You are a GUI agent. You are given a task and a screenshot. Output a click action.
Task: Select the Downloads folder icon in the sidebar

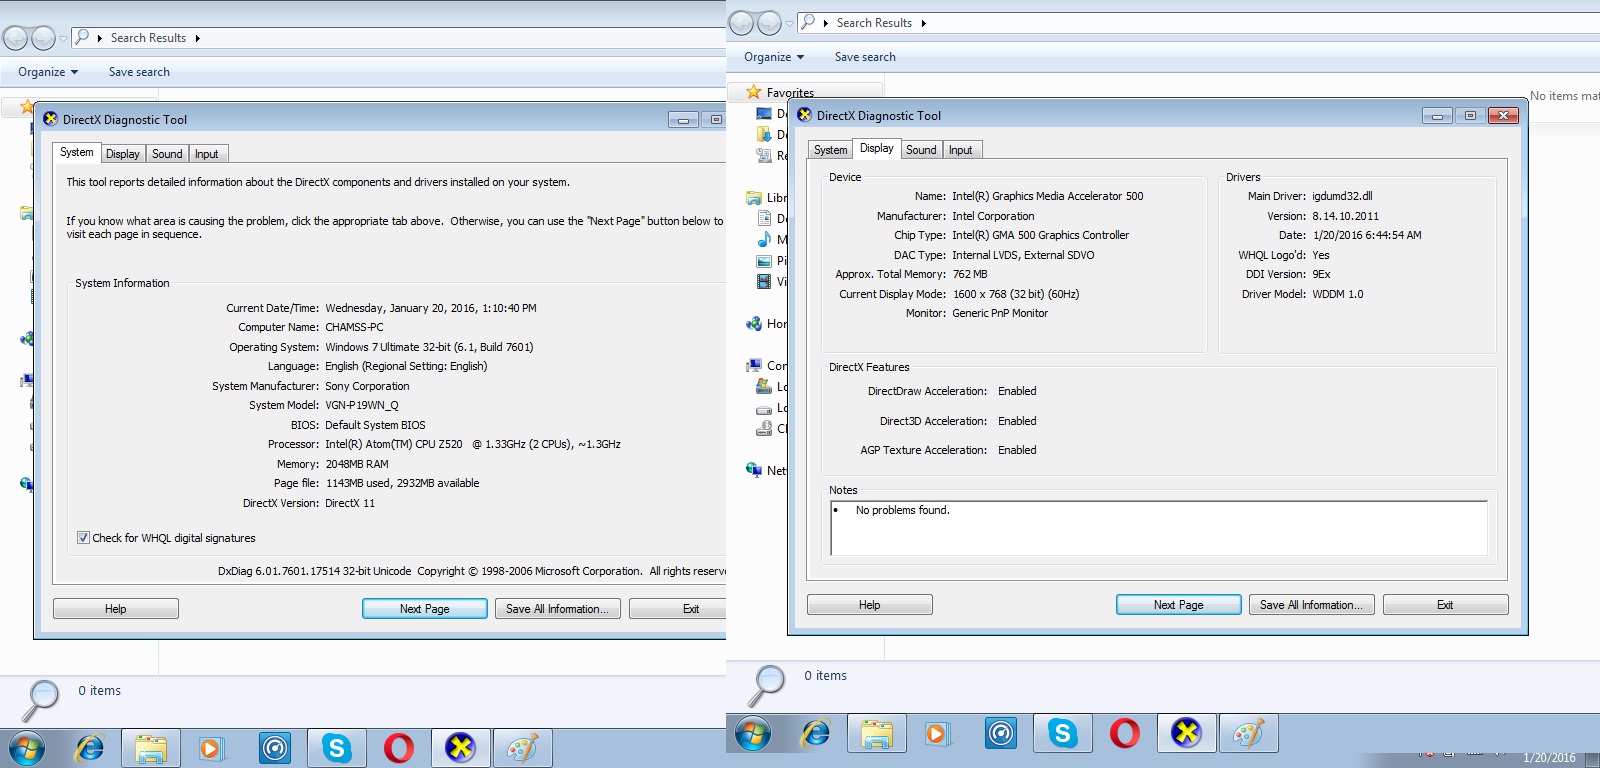[765, 134]
